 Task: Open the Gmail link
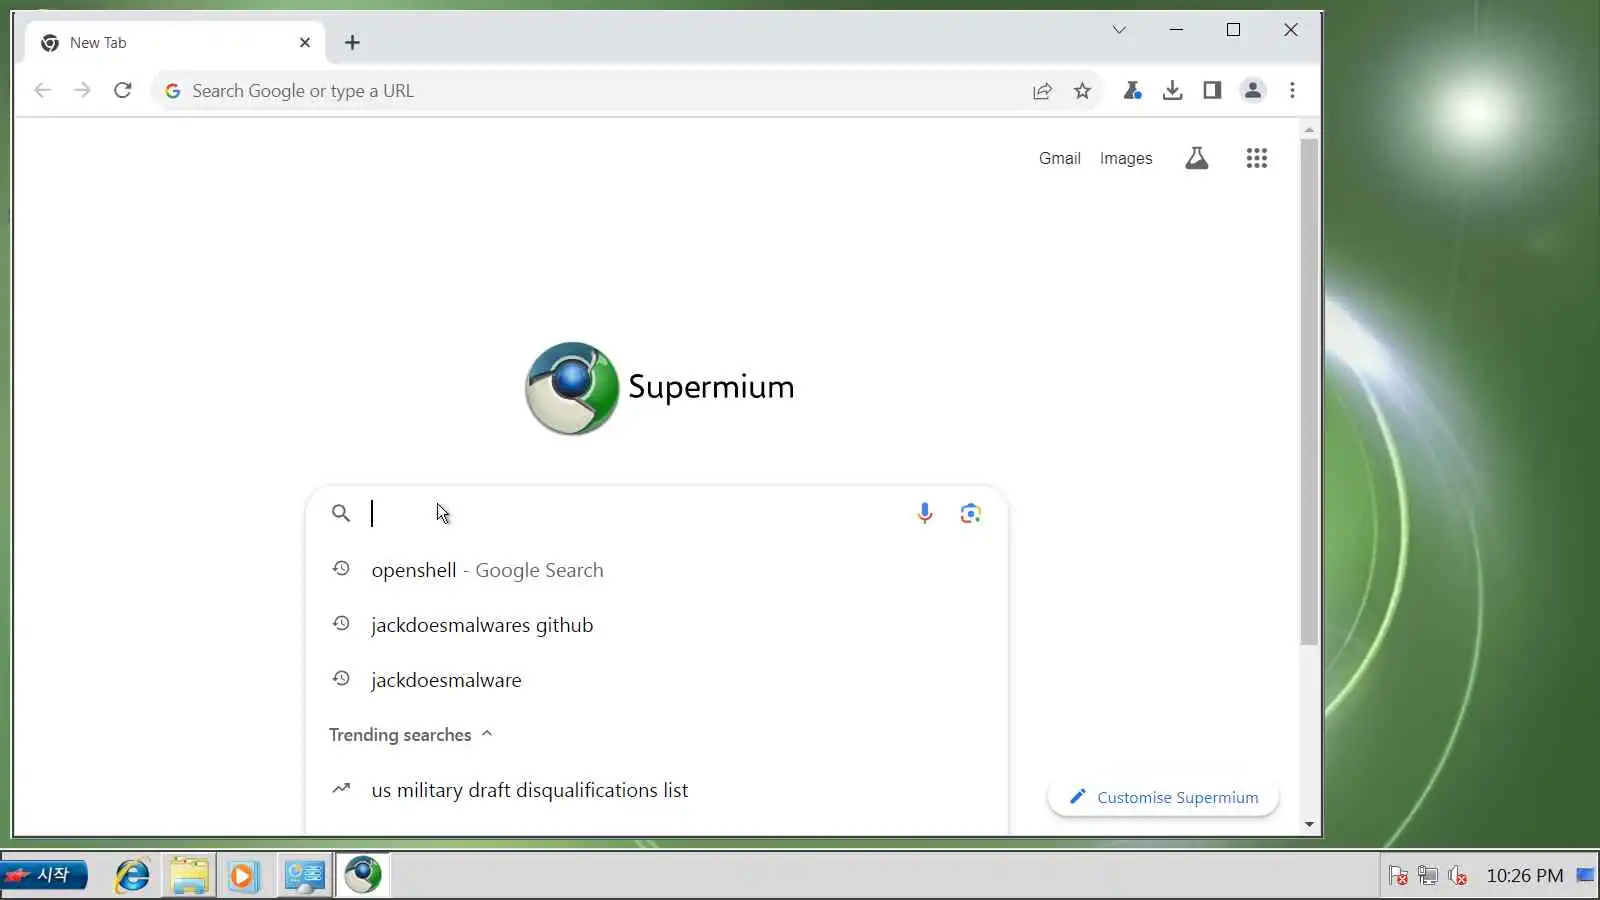coord(1060,158)
